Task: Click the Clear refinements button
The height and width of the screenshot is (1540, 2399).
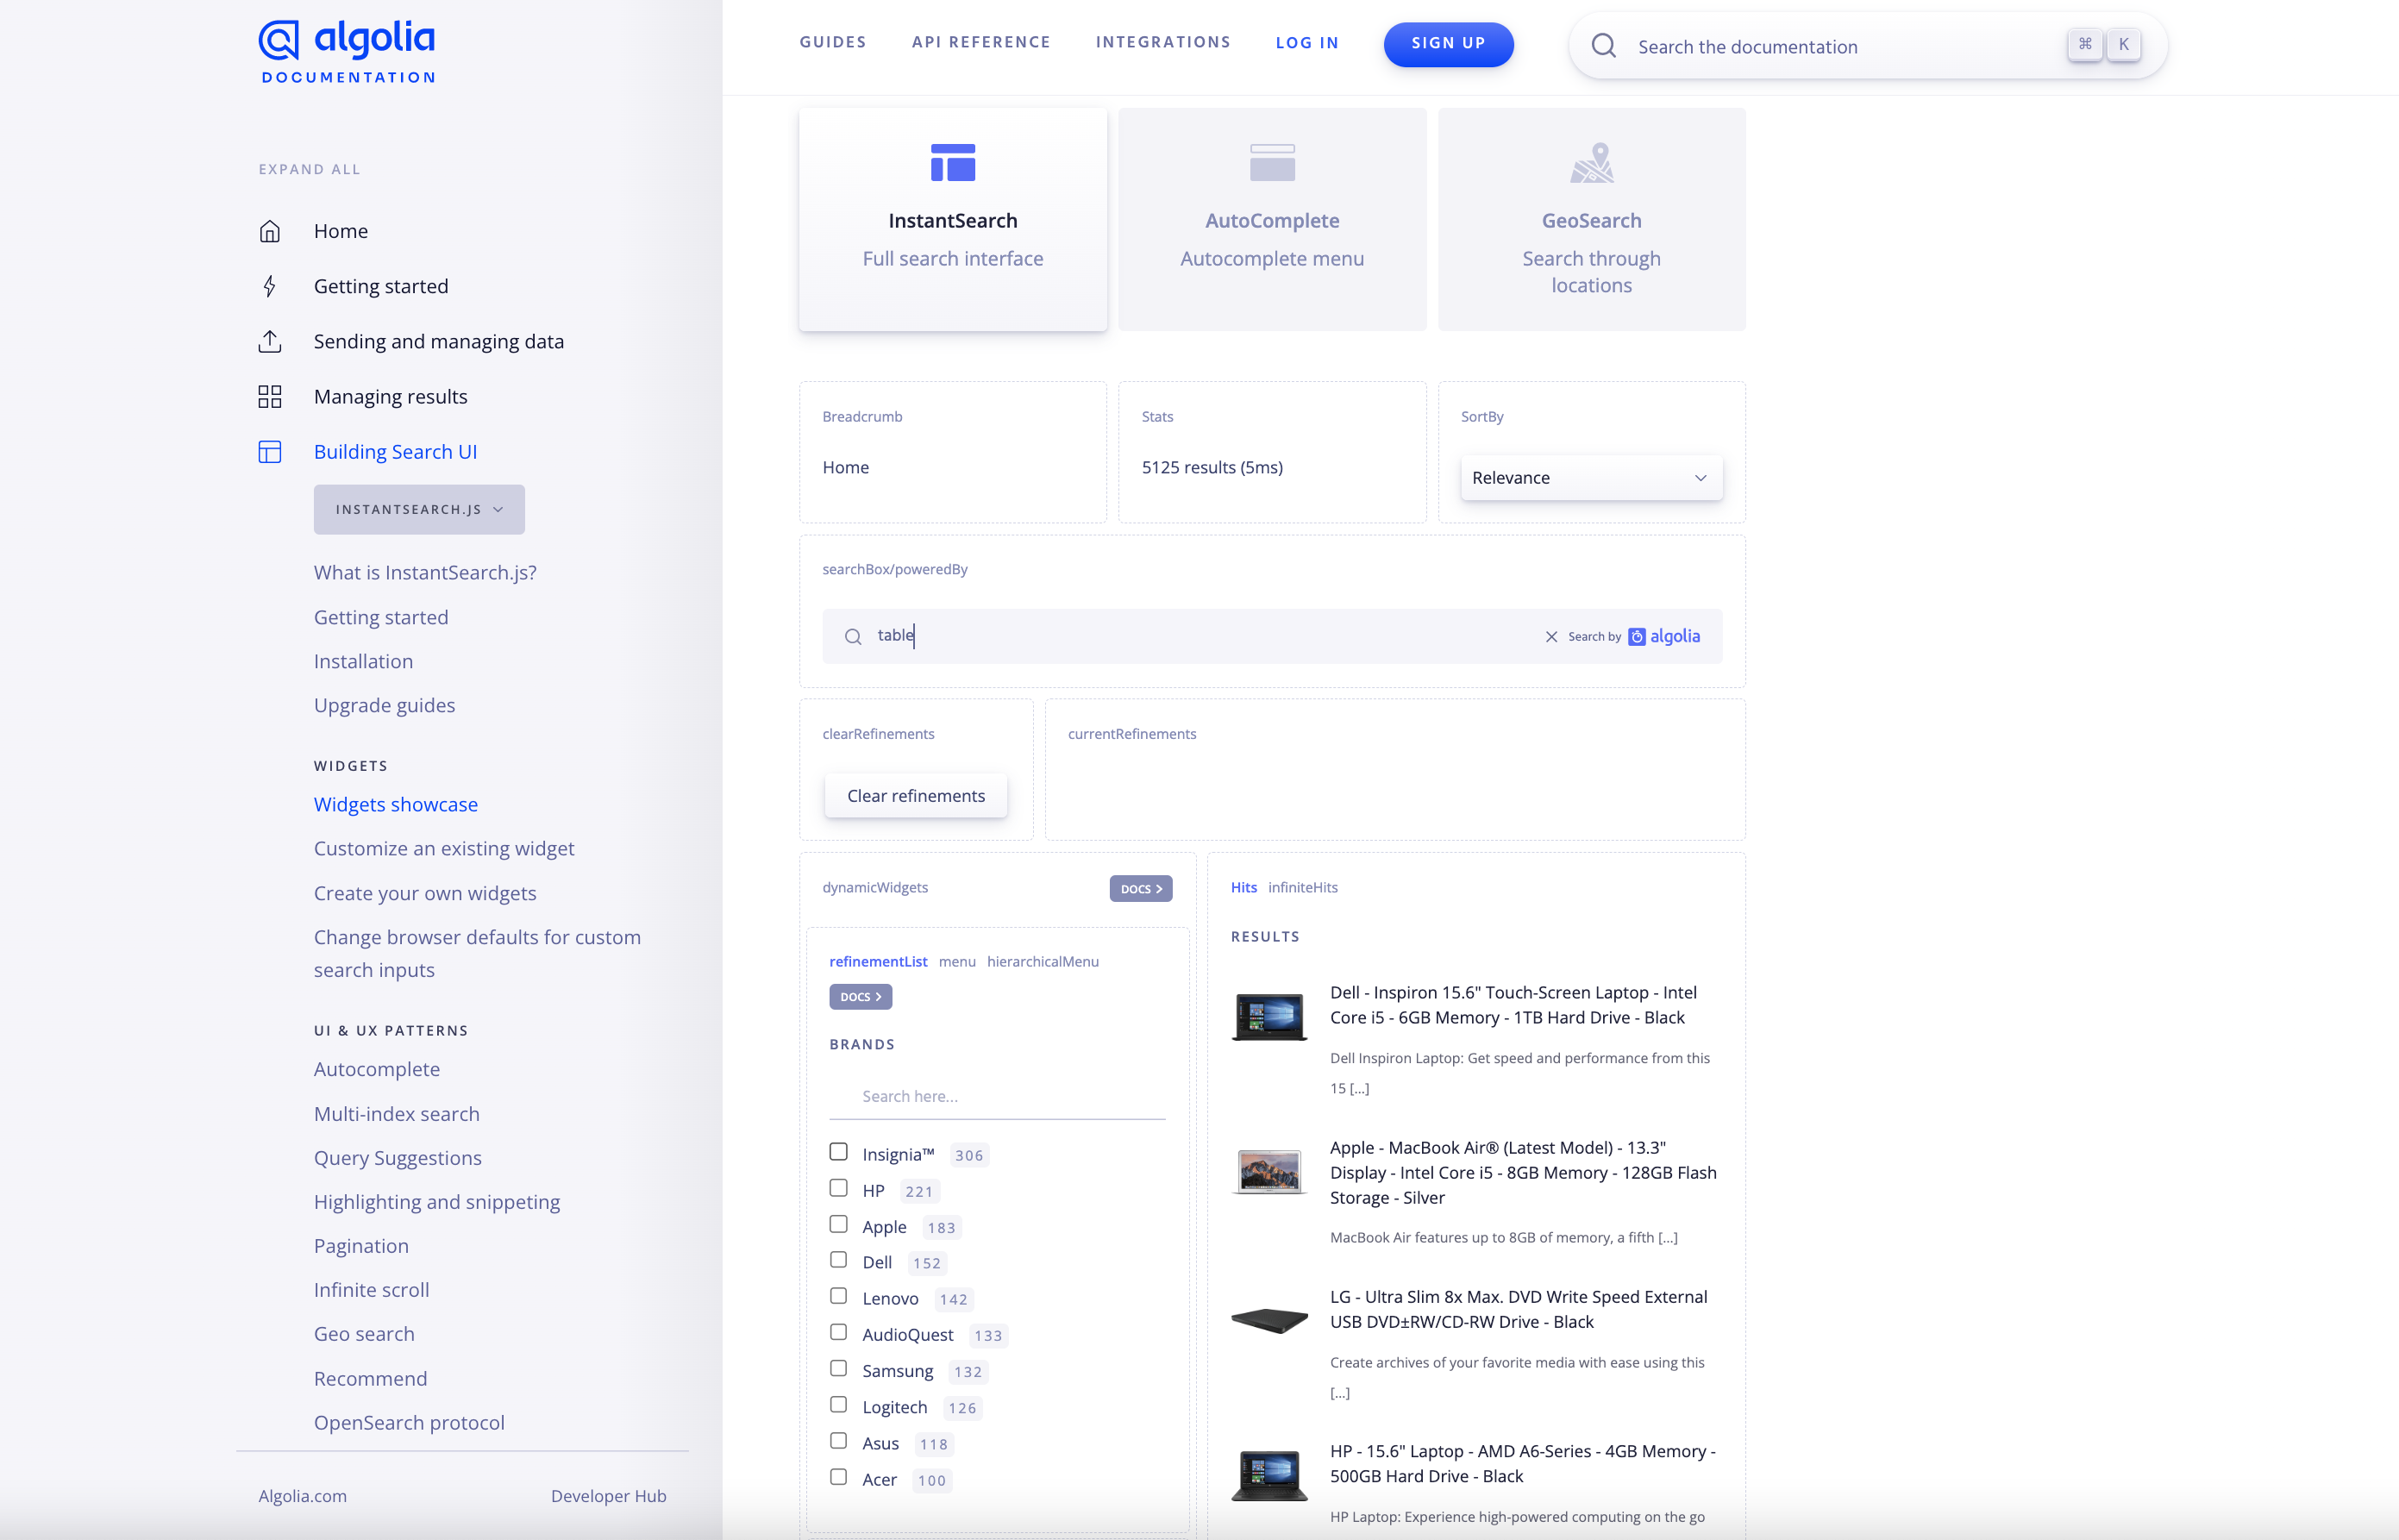Action: pos(915,795)
